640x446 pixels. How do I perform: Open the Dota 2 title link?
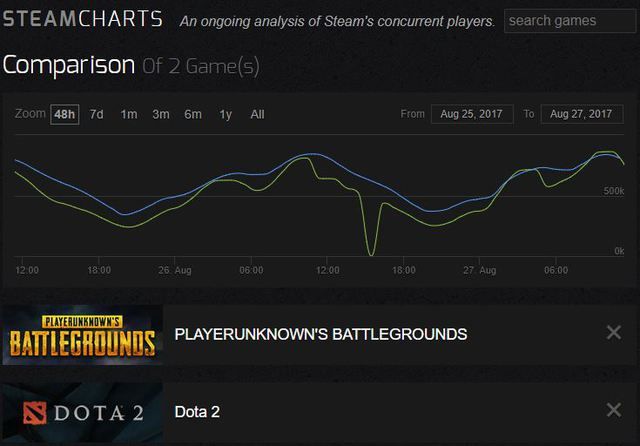(197, 411)
